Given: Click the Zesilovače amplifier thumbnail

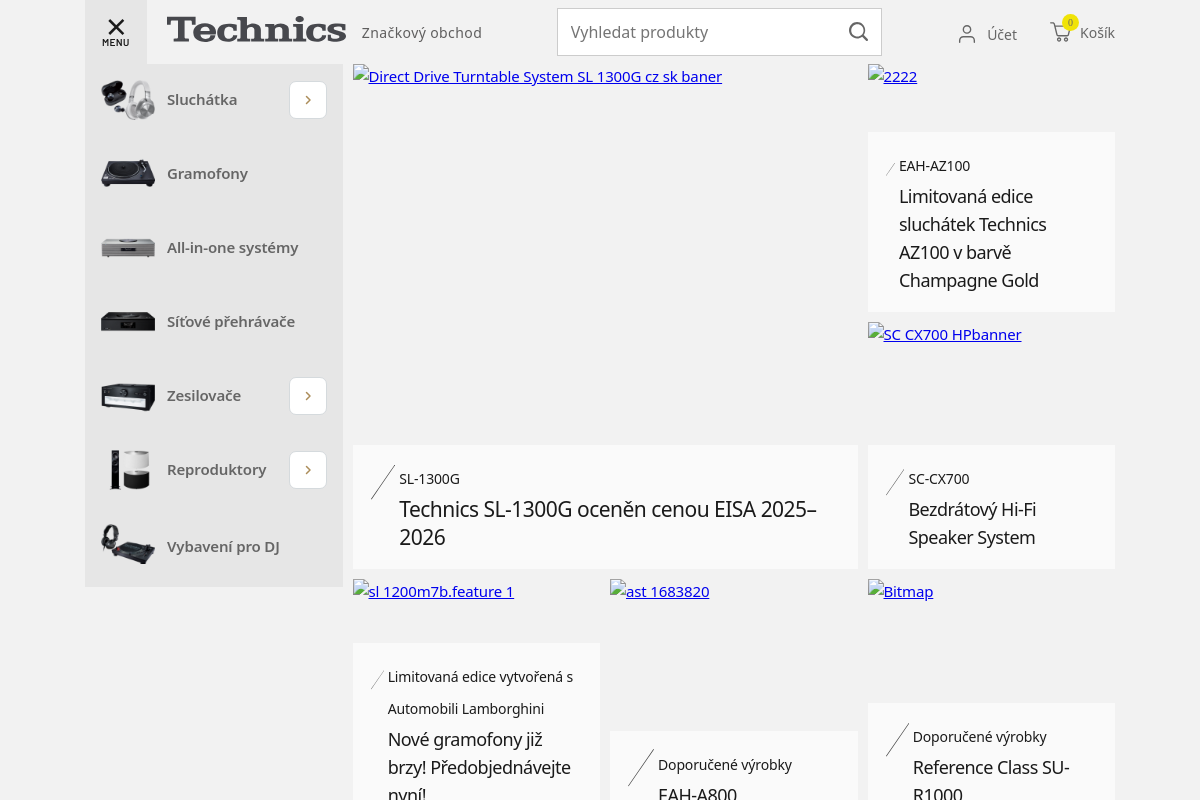Looking at the screenshot, I should coord(128,396).
